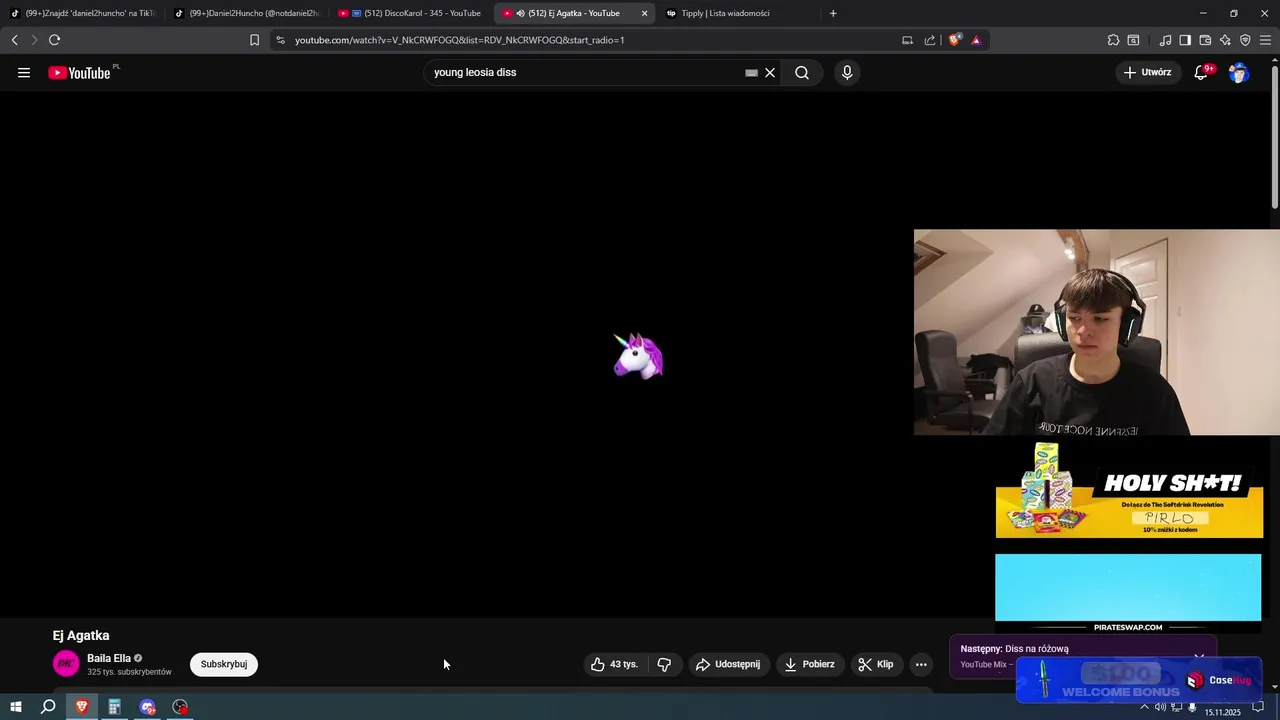The width and height of the screenshot is (1280, 720).
Task: Create a clip with Klip button
Action: coord(876,664)
